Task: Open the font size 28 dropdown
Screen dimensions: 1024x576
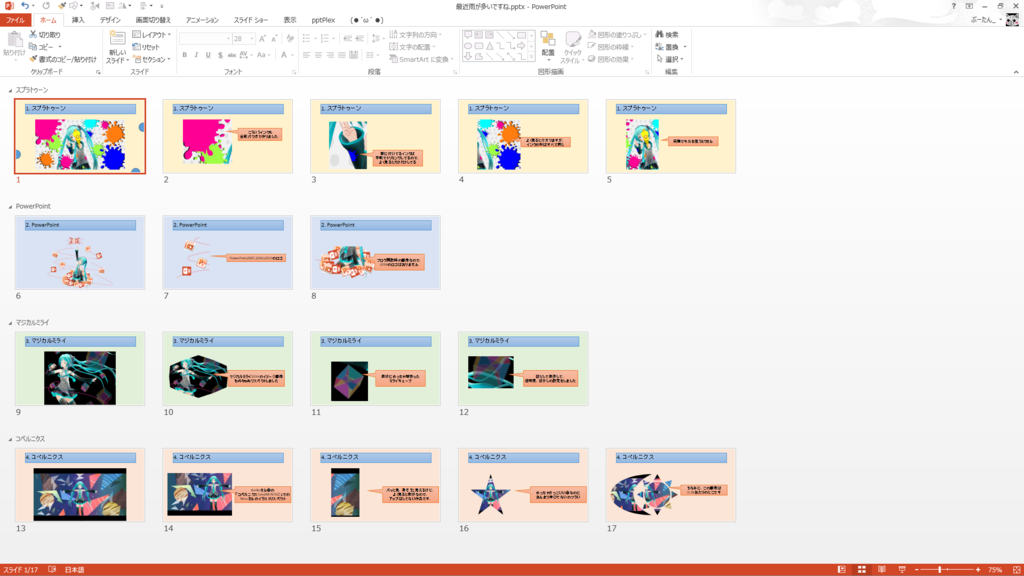Action: coord(251,39)
